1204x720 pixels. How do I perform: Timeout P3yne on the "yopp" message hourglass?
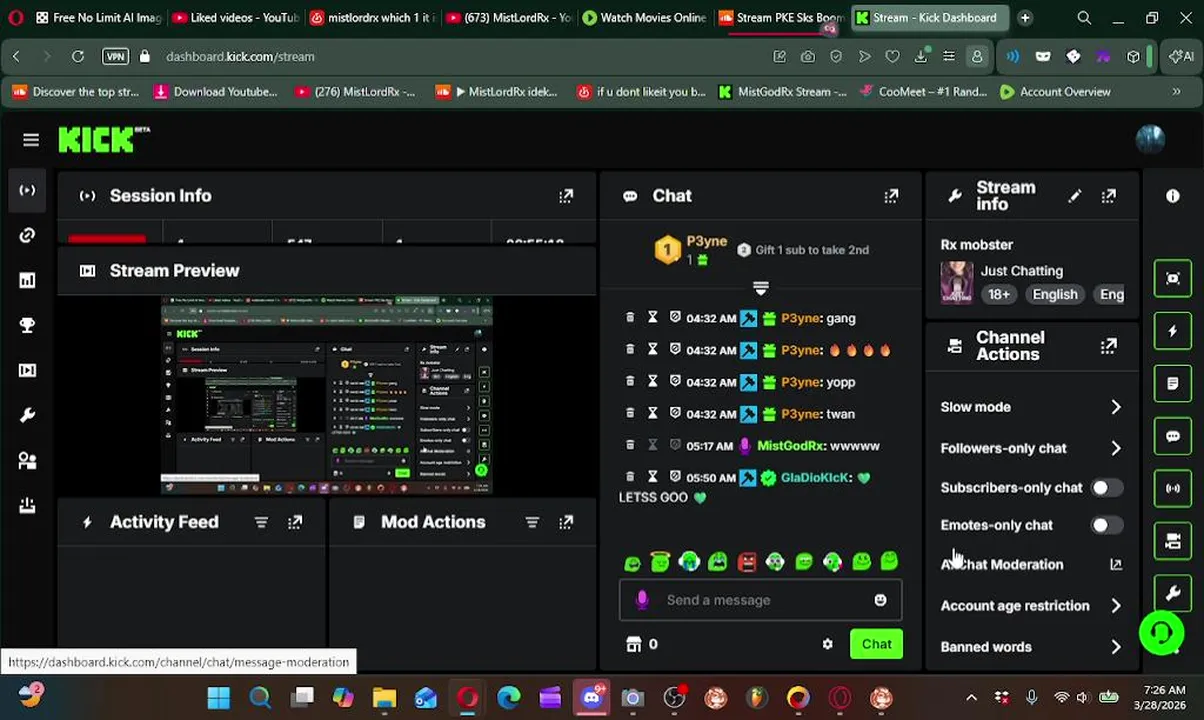[x=653, y=382]
